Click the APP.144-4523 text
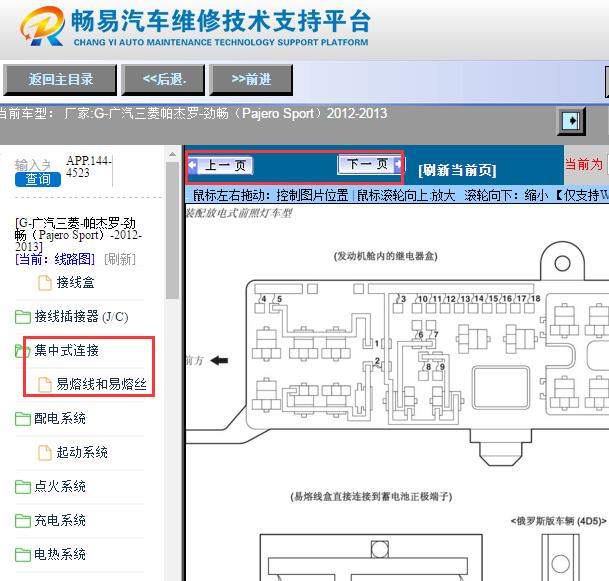Viewport: 609px width, 581px height. (x=89, y=166)
